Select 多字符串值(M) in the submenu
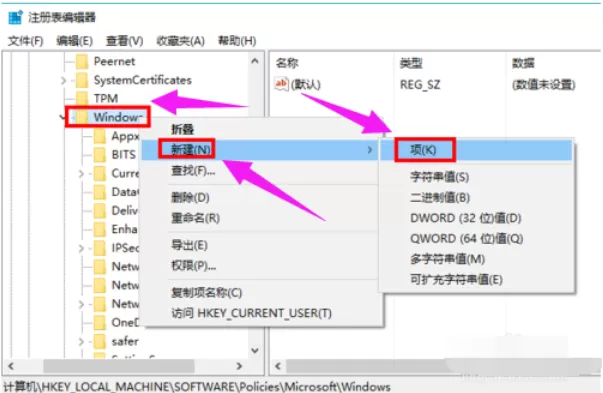 [x=476, y=259]
